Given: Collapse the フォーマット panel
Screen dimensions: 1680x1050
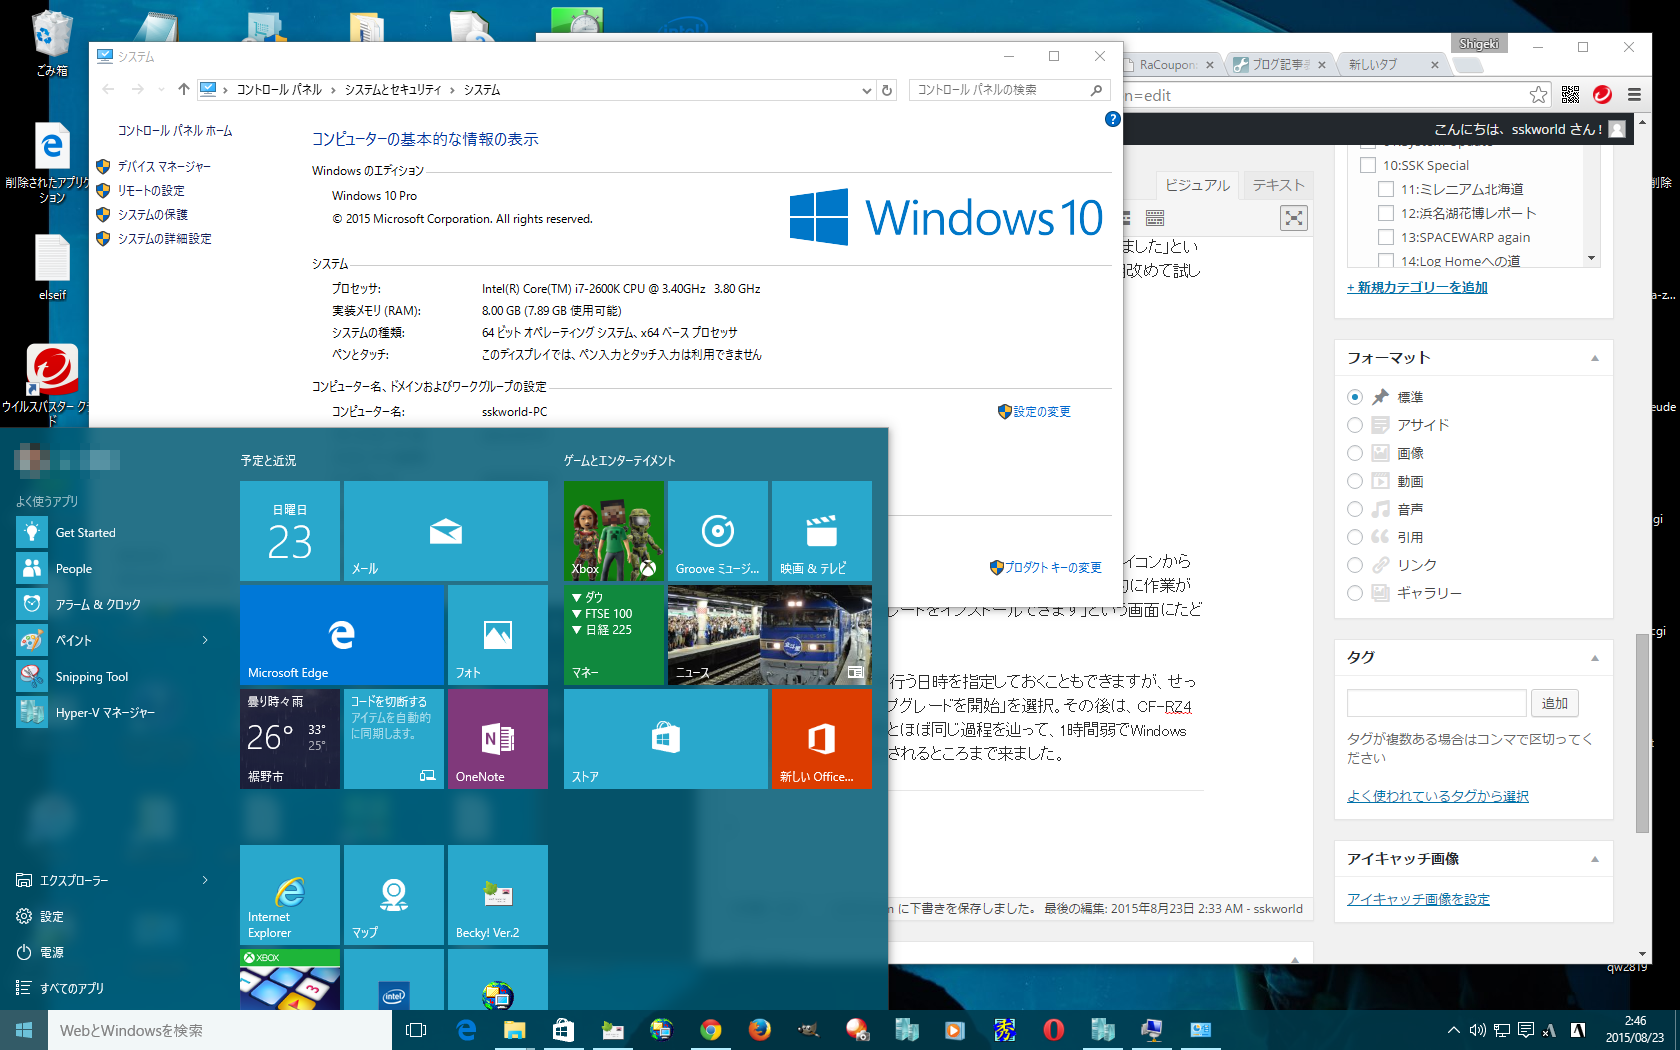Looking at the screenshot, I should (1595, 358).
